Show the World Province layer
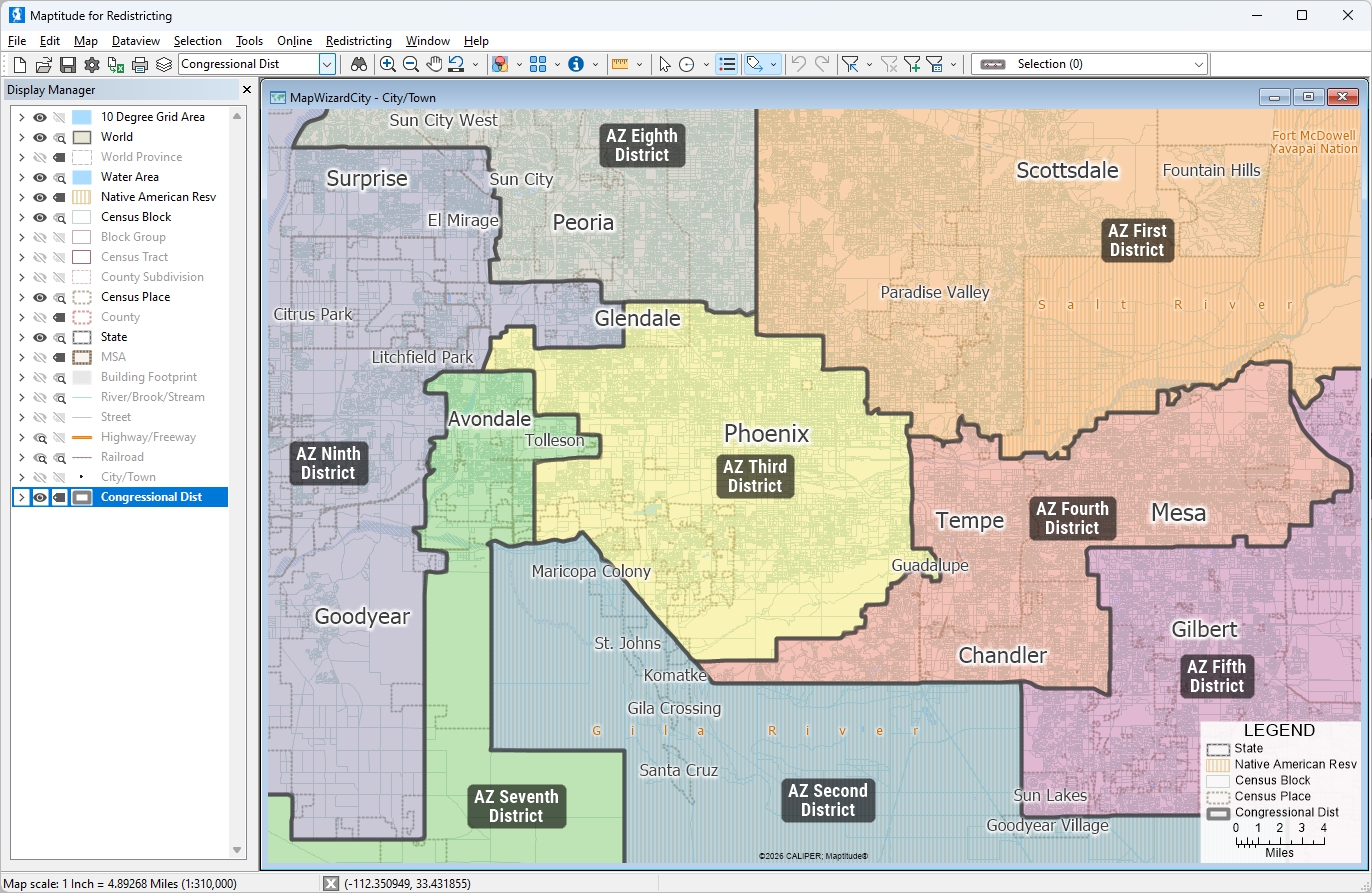1372x893 pixels. pos(40,157)
